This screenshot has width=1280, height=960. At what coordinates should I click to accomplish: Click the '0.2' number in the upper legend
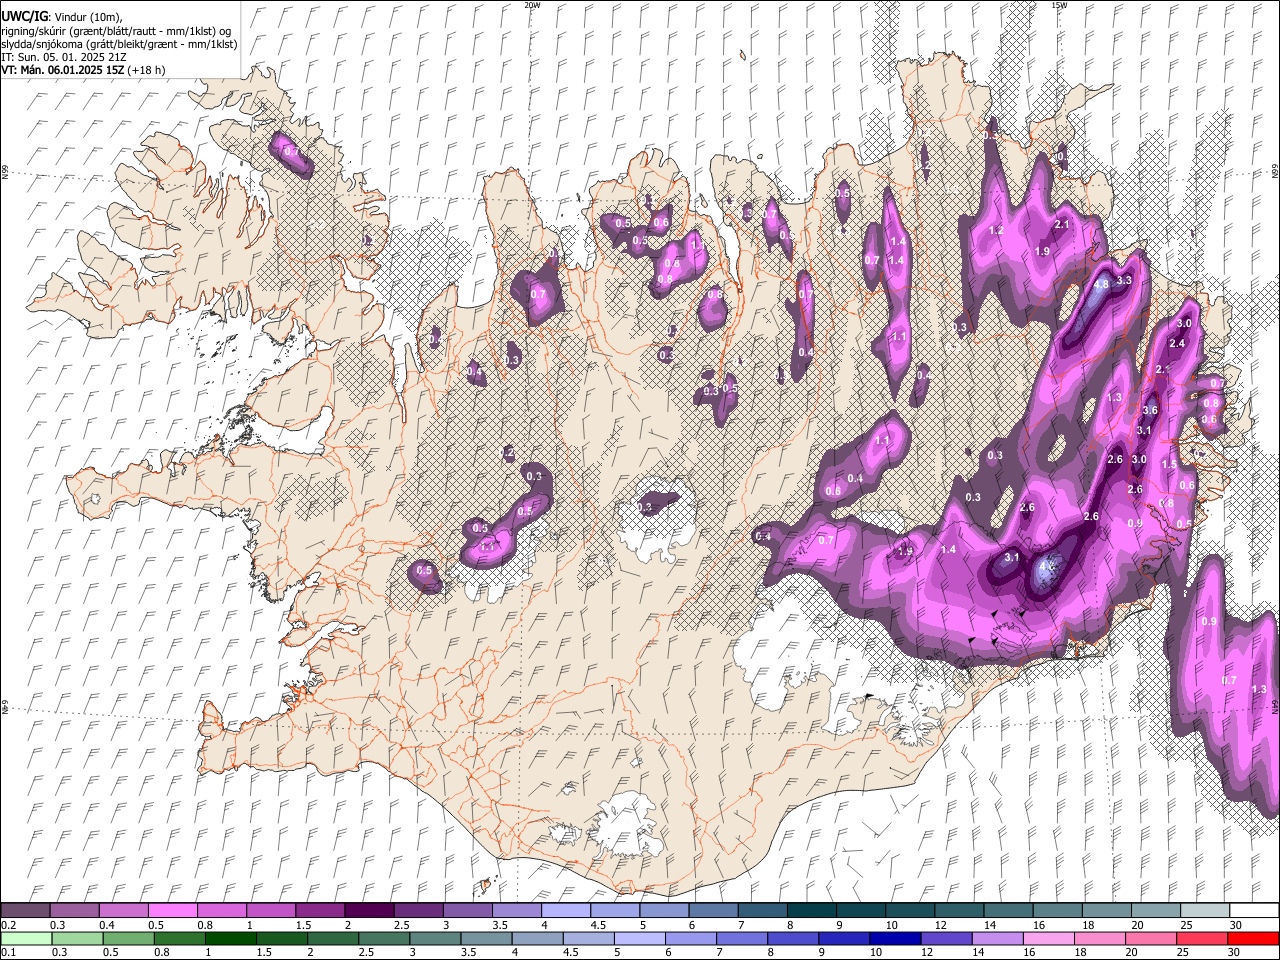(x=9, y=925)
